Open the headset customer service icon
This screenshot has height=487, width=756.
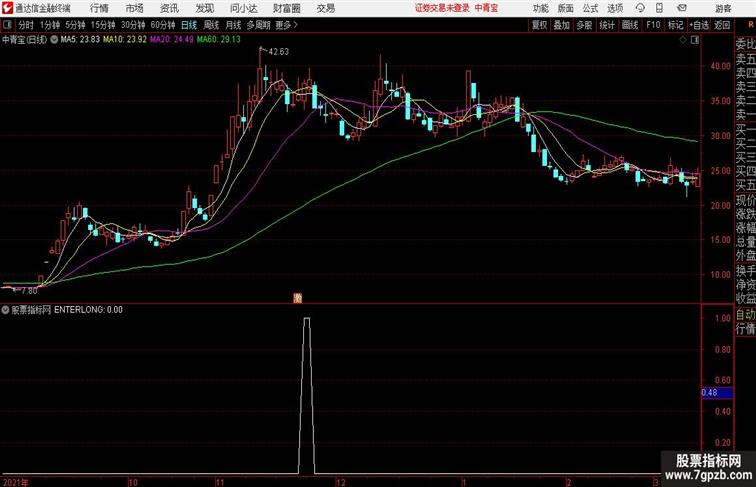640,8
